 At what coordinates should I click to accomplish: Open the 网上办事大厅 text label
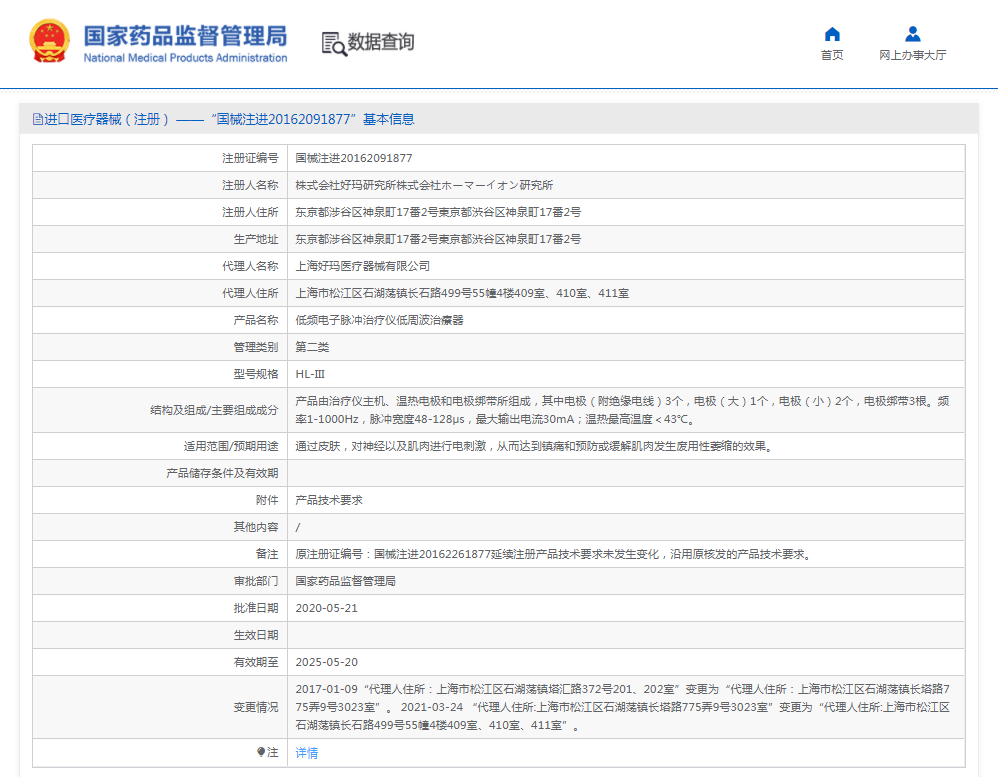click(912, 55)
